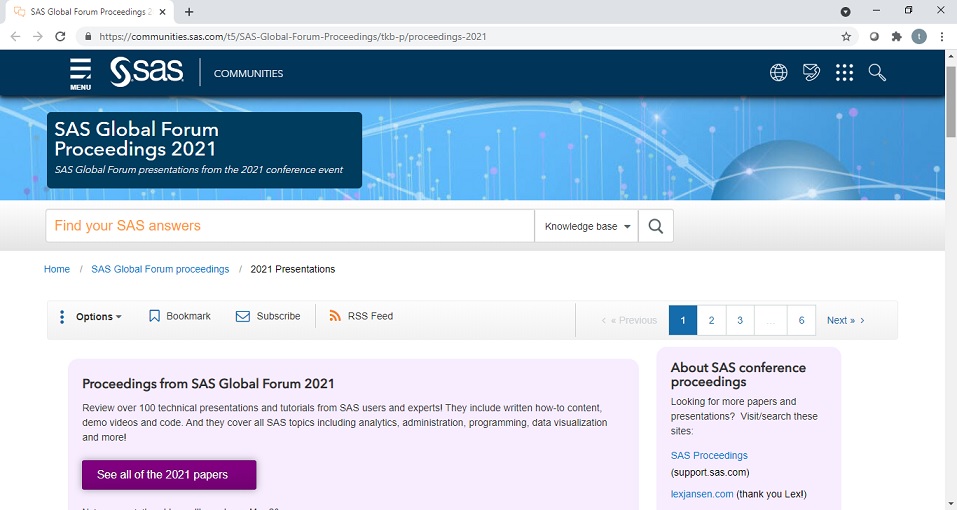Expand the Options dropdown

pos(98,317)
